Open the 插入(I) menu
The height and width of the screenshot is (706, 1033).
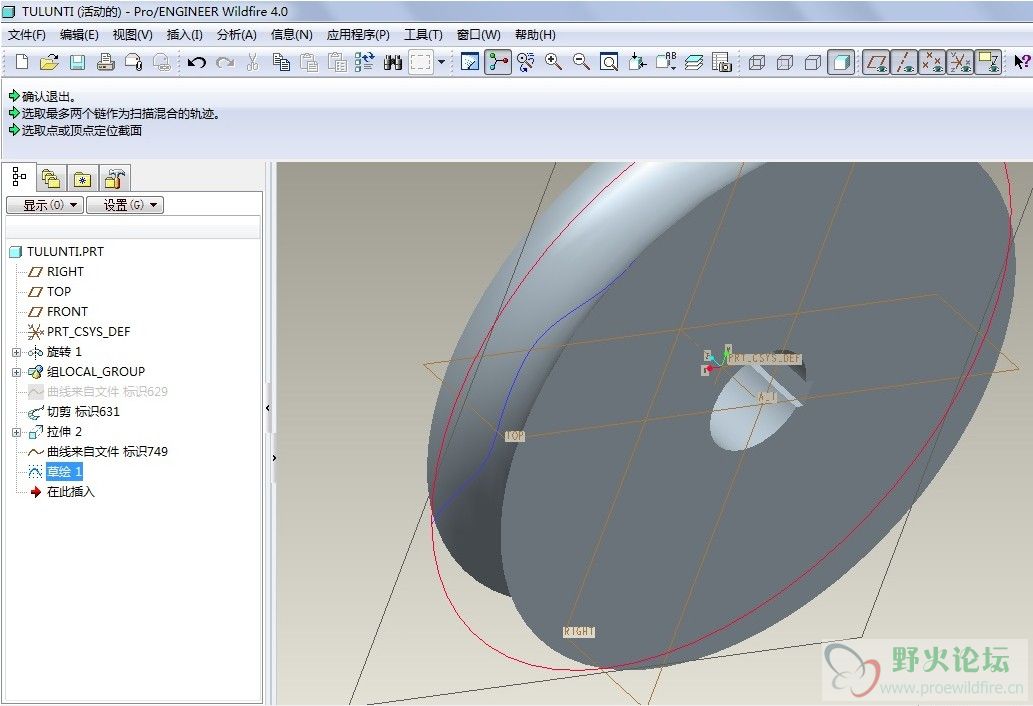[184, 35]
